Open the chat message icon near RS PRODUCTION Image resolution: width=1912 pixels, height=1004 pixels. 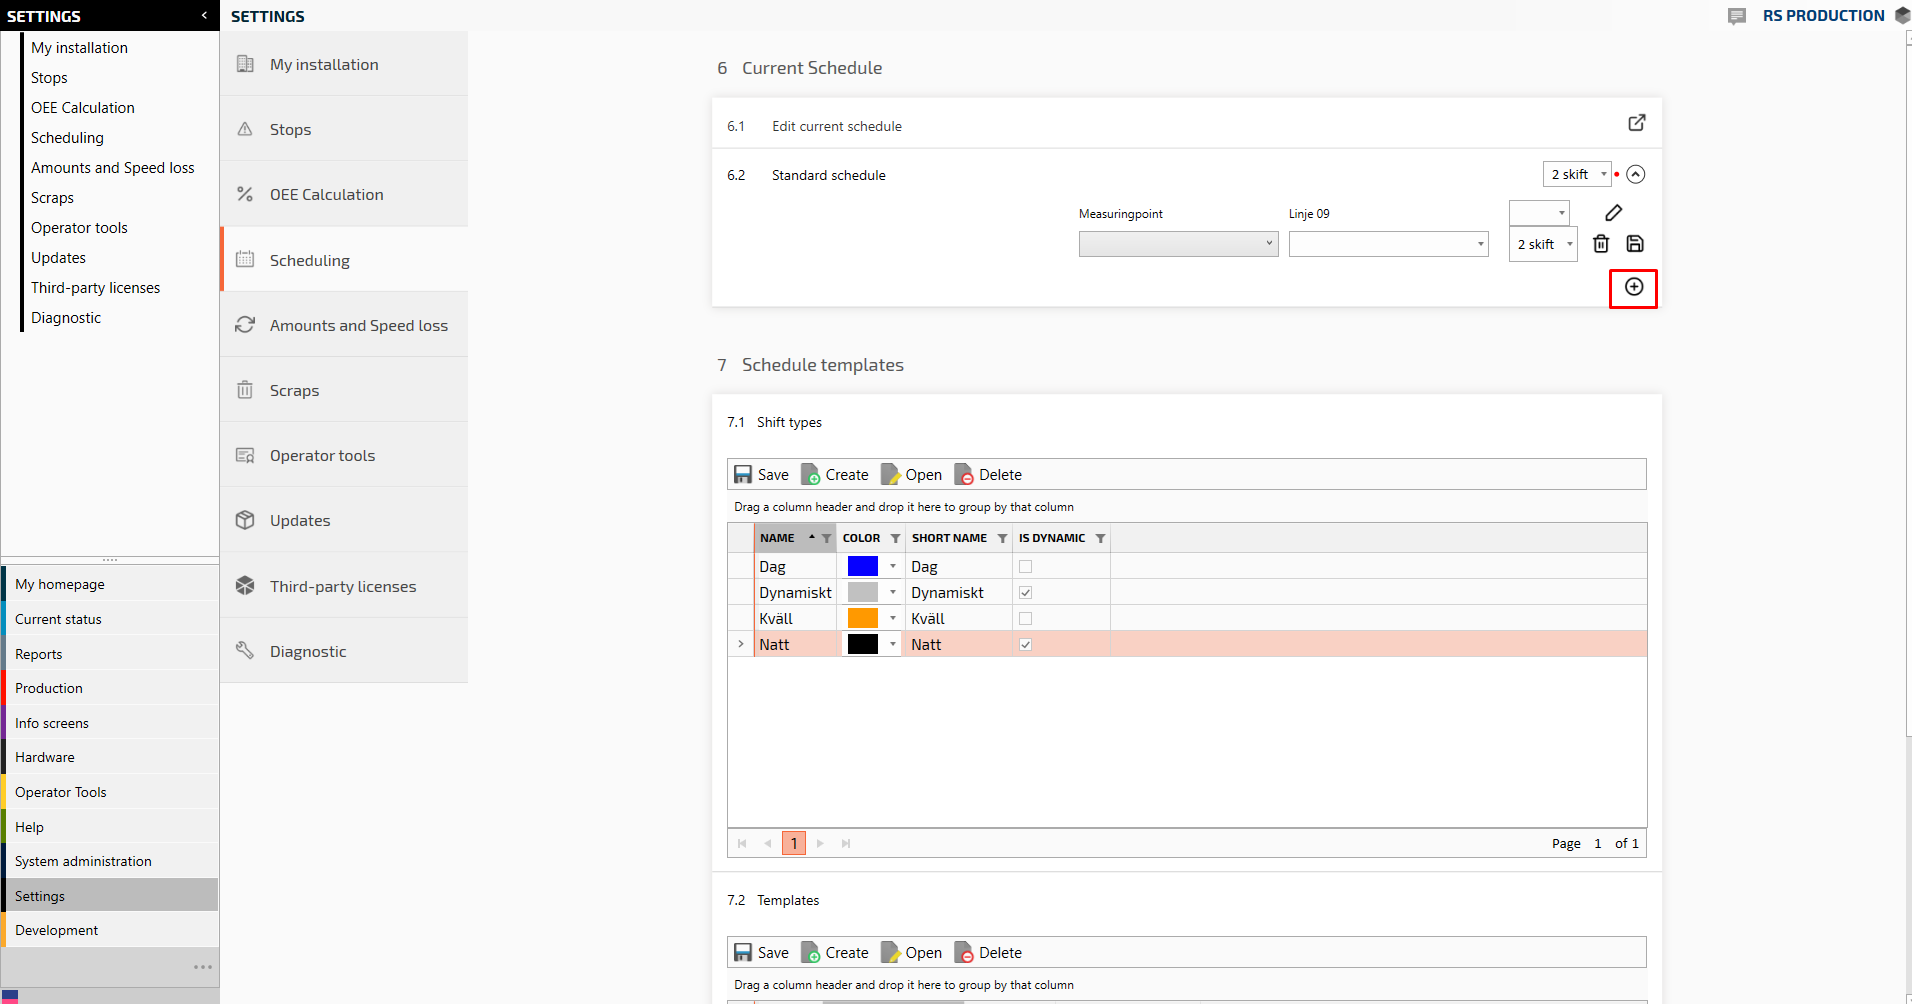(x=1737, y=16)
